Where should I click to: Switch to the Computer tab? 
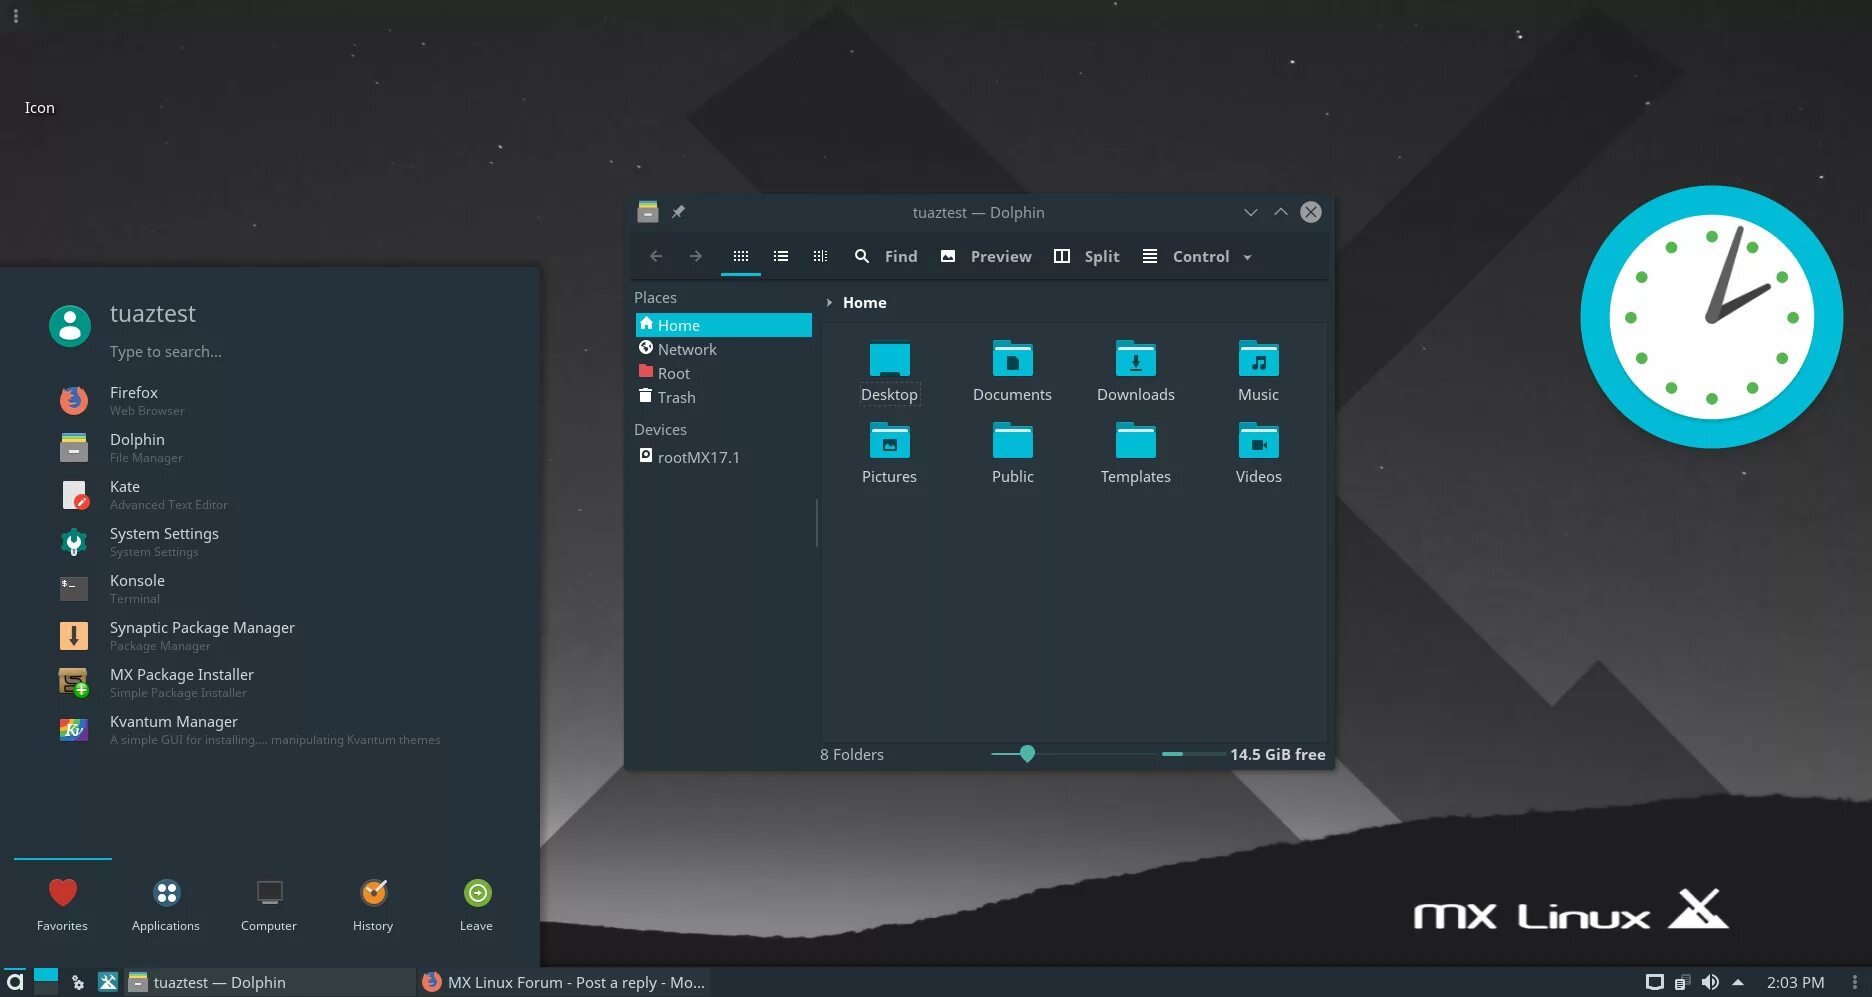(x=269, y=904)
